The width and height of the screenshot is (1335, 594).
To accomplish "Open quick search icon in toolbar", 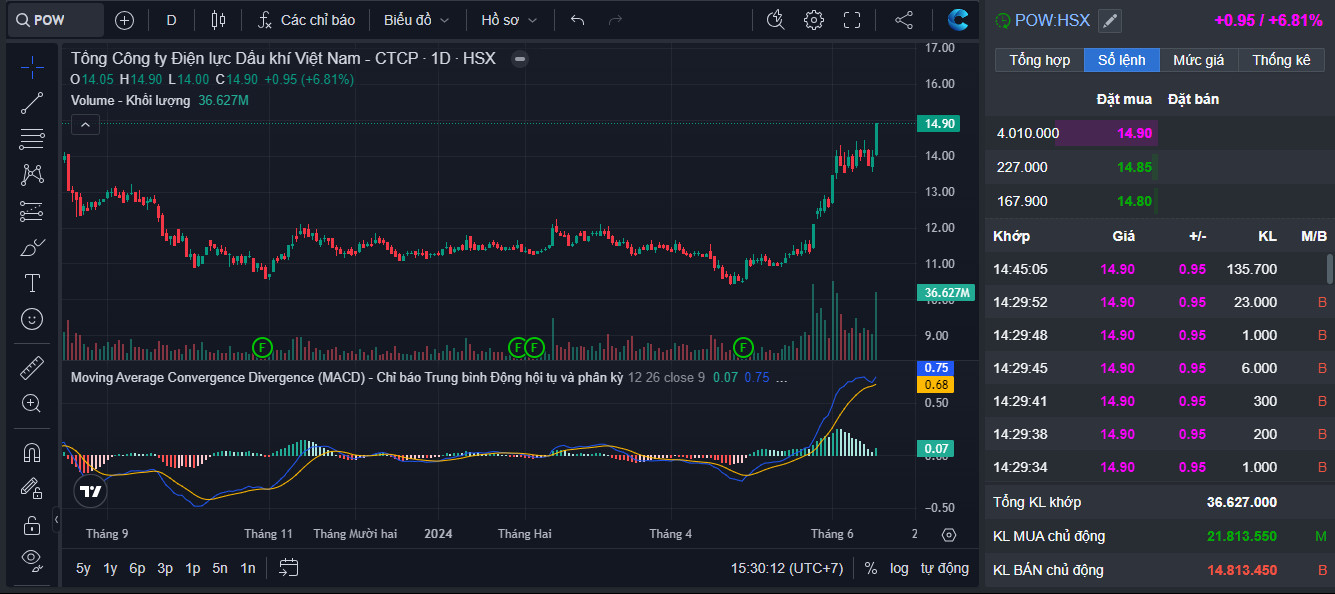I will (x=776, y=20).
